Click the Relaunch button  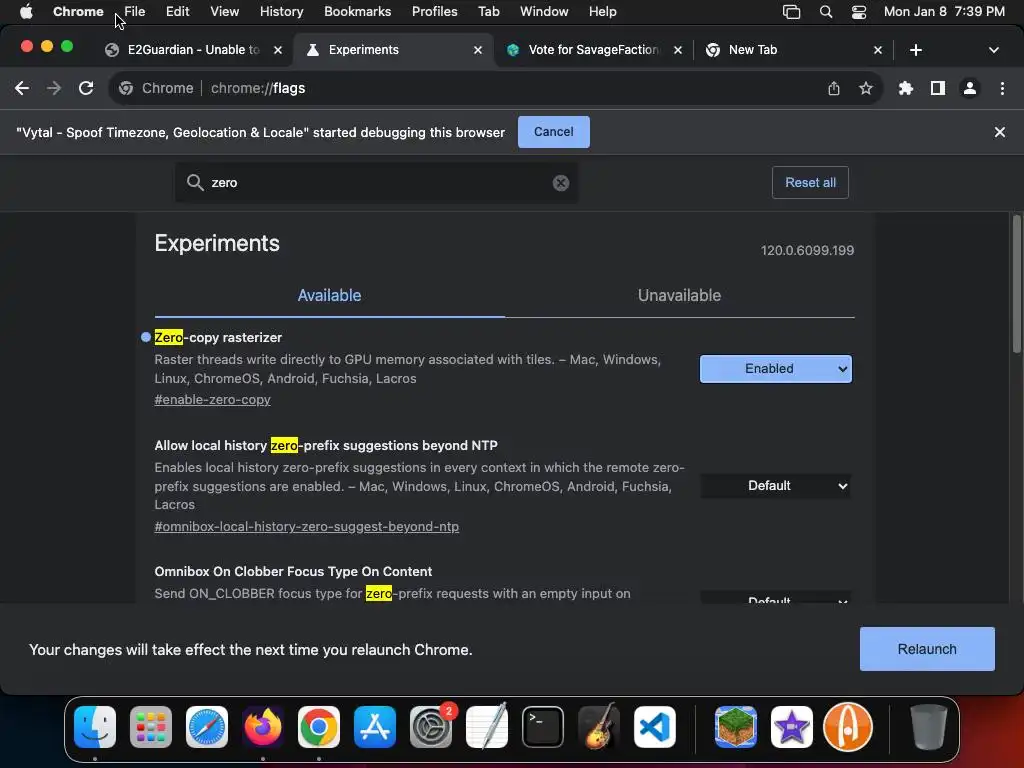click(x=927, y=649)
